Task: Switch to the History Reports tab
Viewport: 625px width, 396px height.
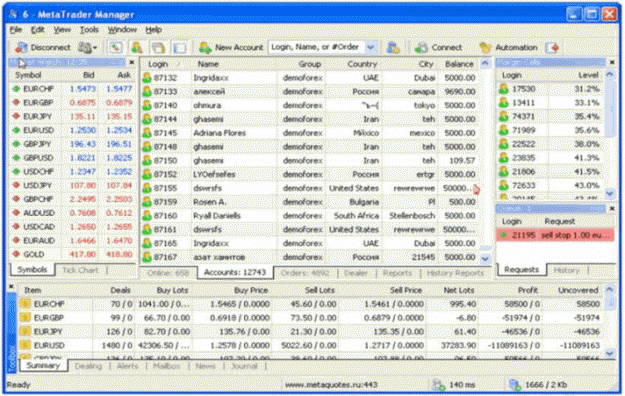Action: [x=455, y=273]
